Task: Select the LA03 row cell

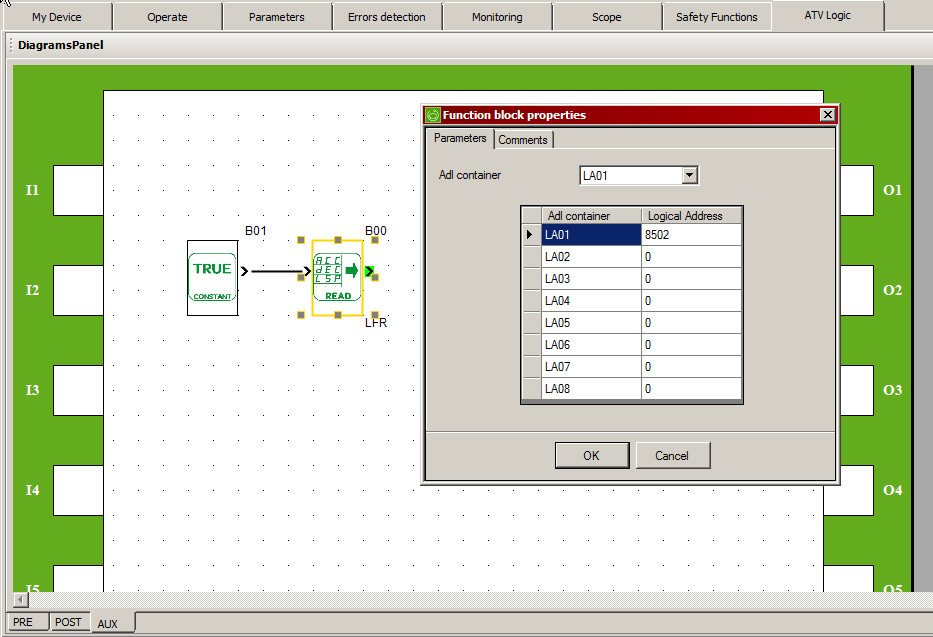Action: [591, 278]
